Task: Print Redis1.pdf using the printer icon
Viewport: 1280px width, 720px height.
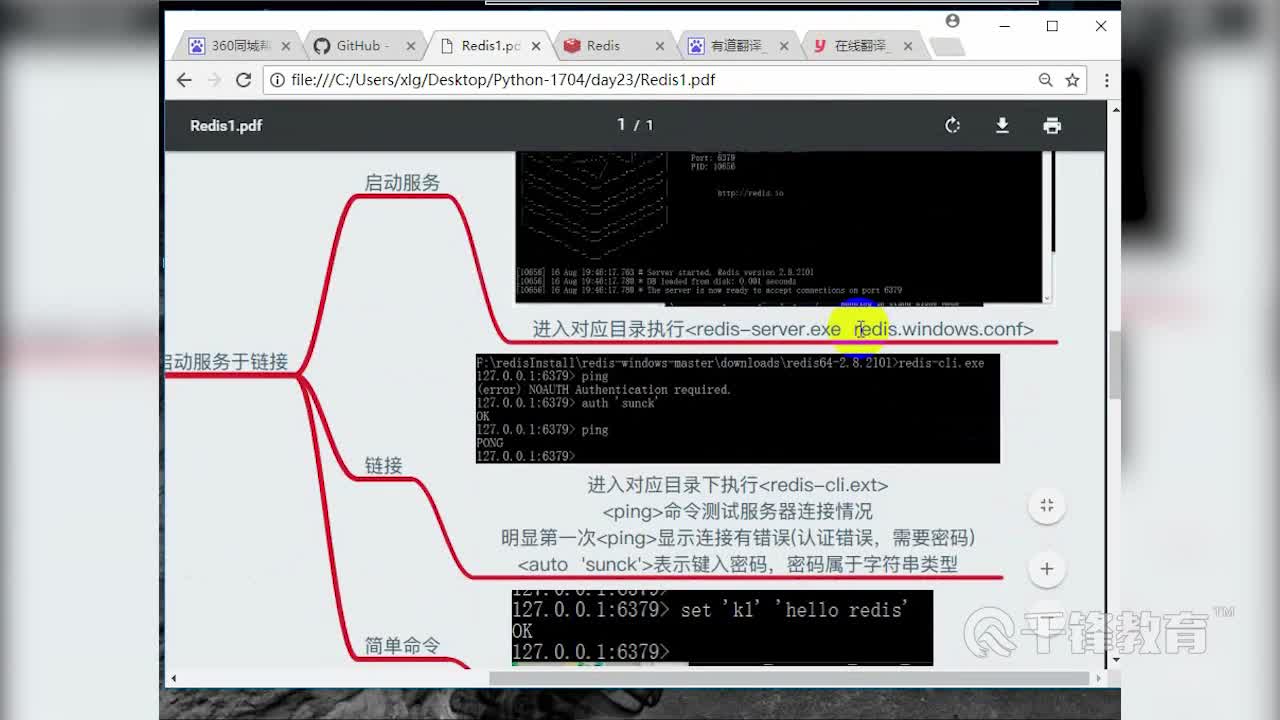Action: coord(1052,125)
